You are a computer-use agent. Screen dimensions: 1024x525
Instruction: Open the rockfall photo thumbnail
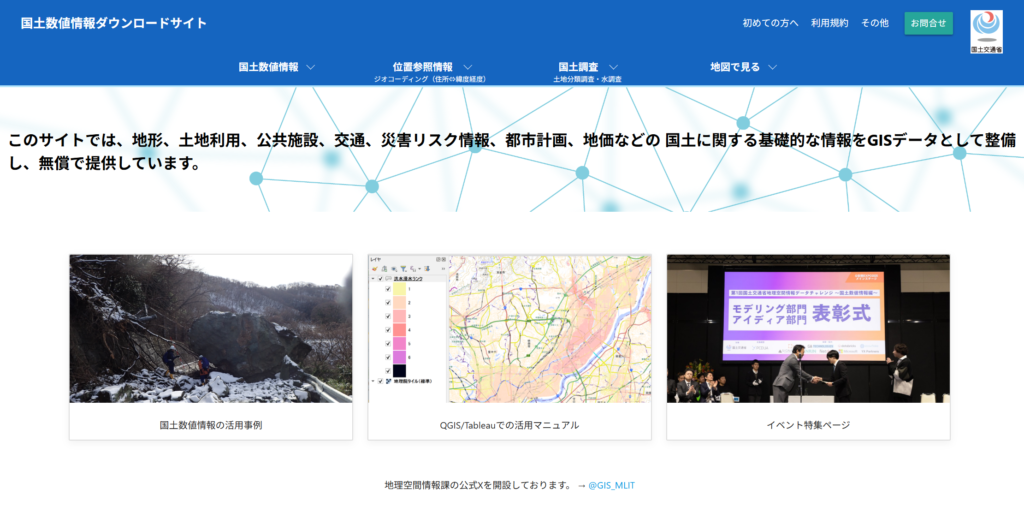coord(211,328)
